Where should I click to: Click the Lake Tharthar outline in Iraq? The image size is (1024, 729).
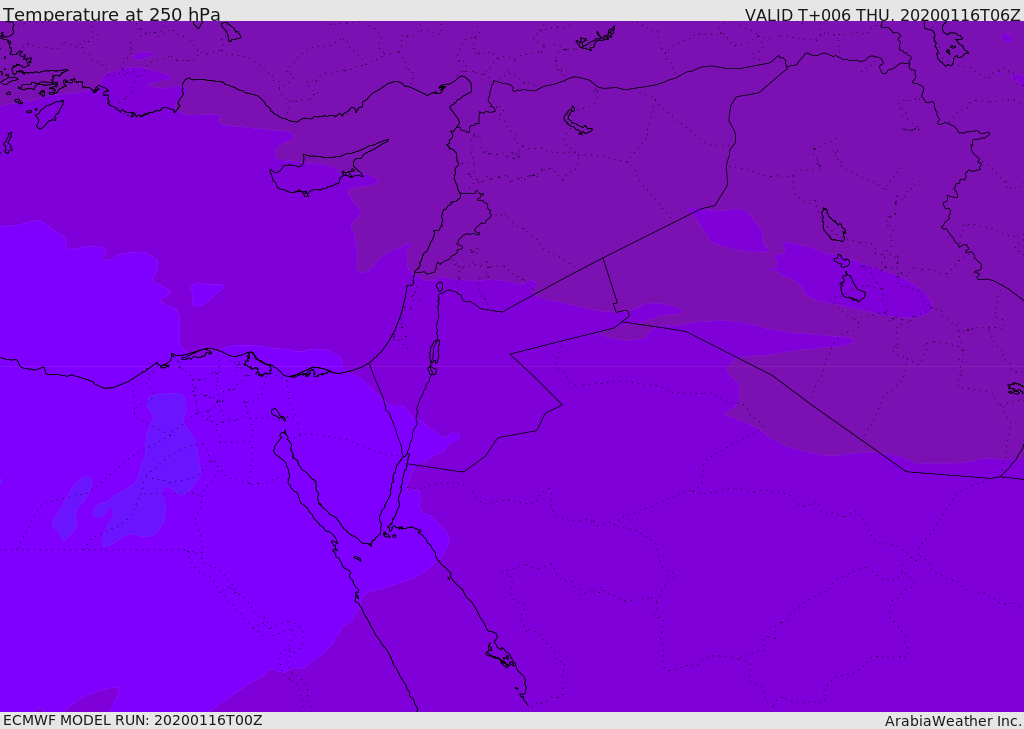tap(832, 225)
